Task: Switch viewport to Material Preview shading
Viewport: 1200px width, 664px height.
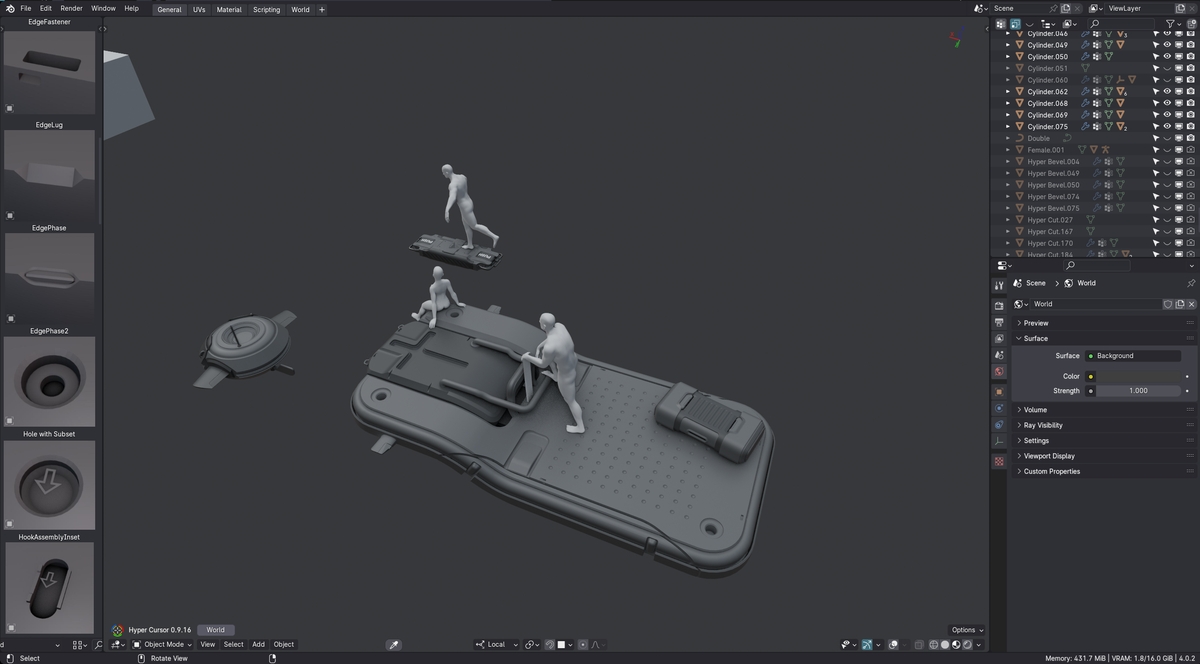Action: point(956,645)
